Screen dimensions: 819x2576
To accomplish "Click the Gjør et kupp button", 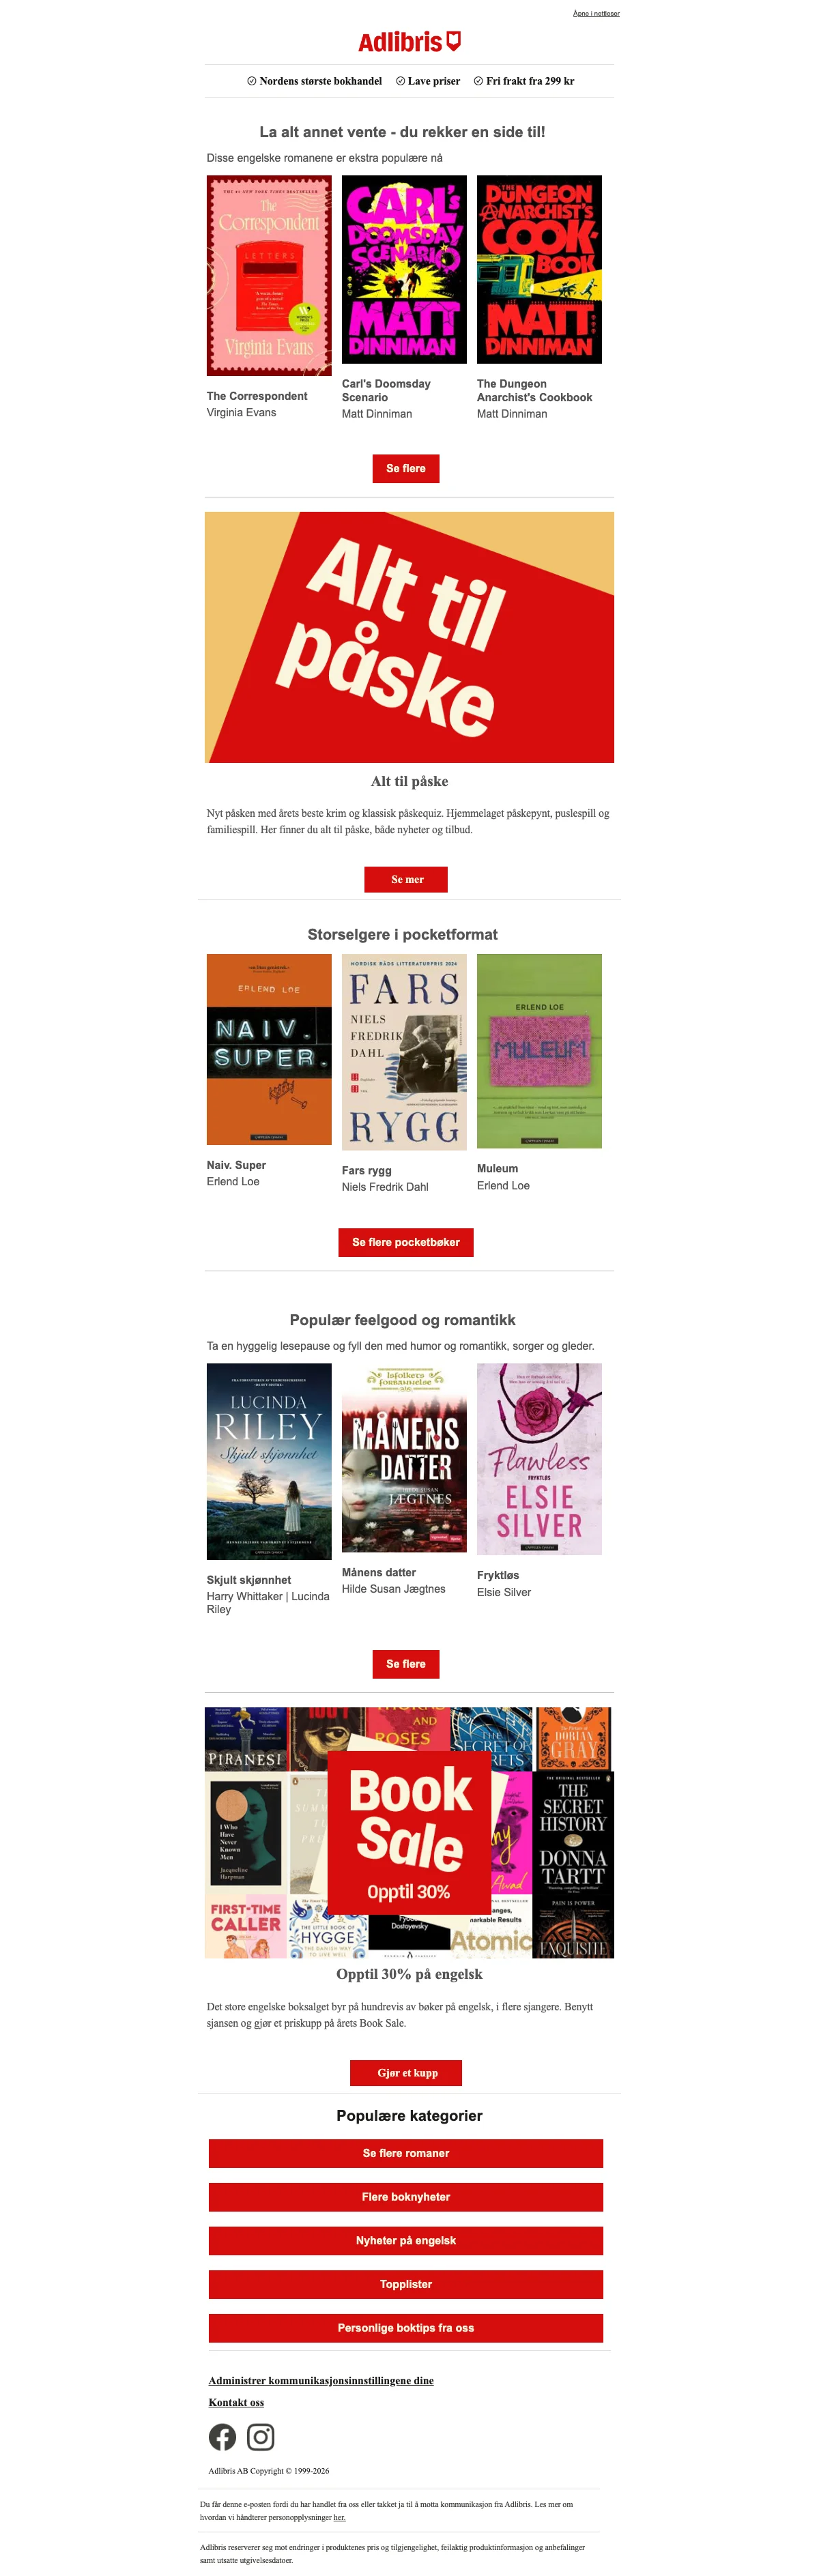I will tap(406, 2073).
